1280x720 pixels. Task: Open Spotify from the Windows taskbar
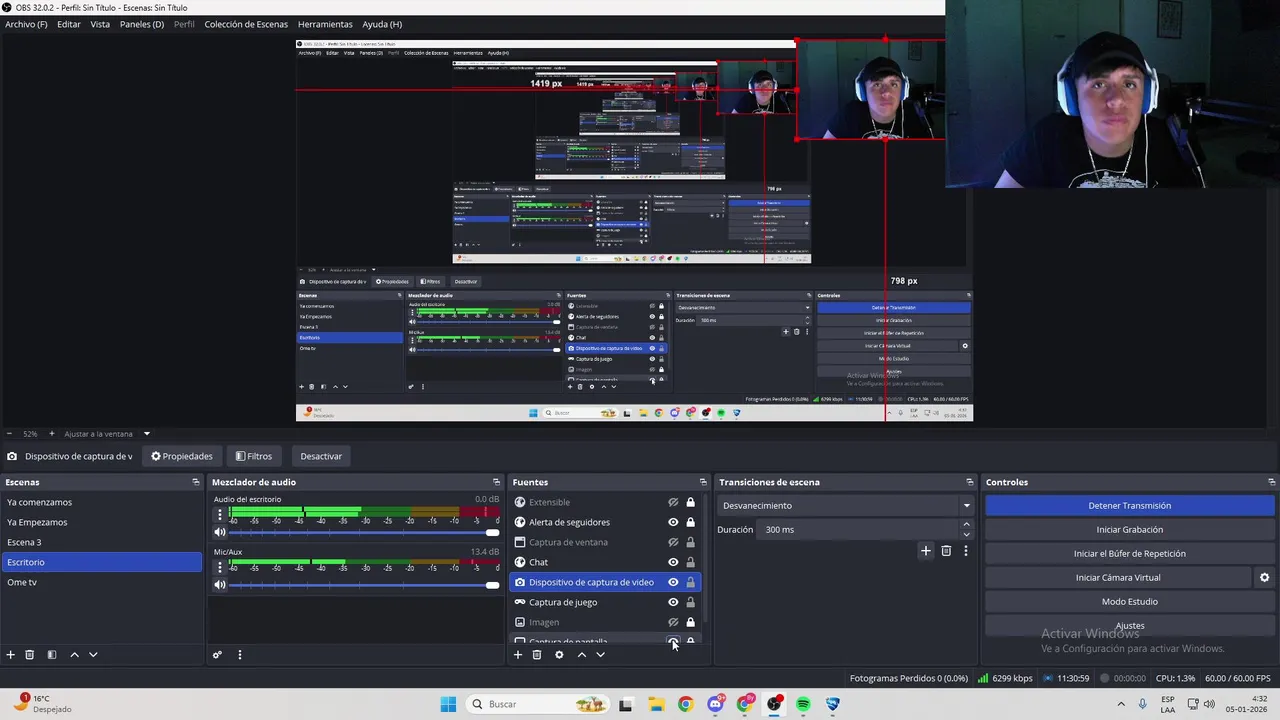(803, 704)
